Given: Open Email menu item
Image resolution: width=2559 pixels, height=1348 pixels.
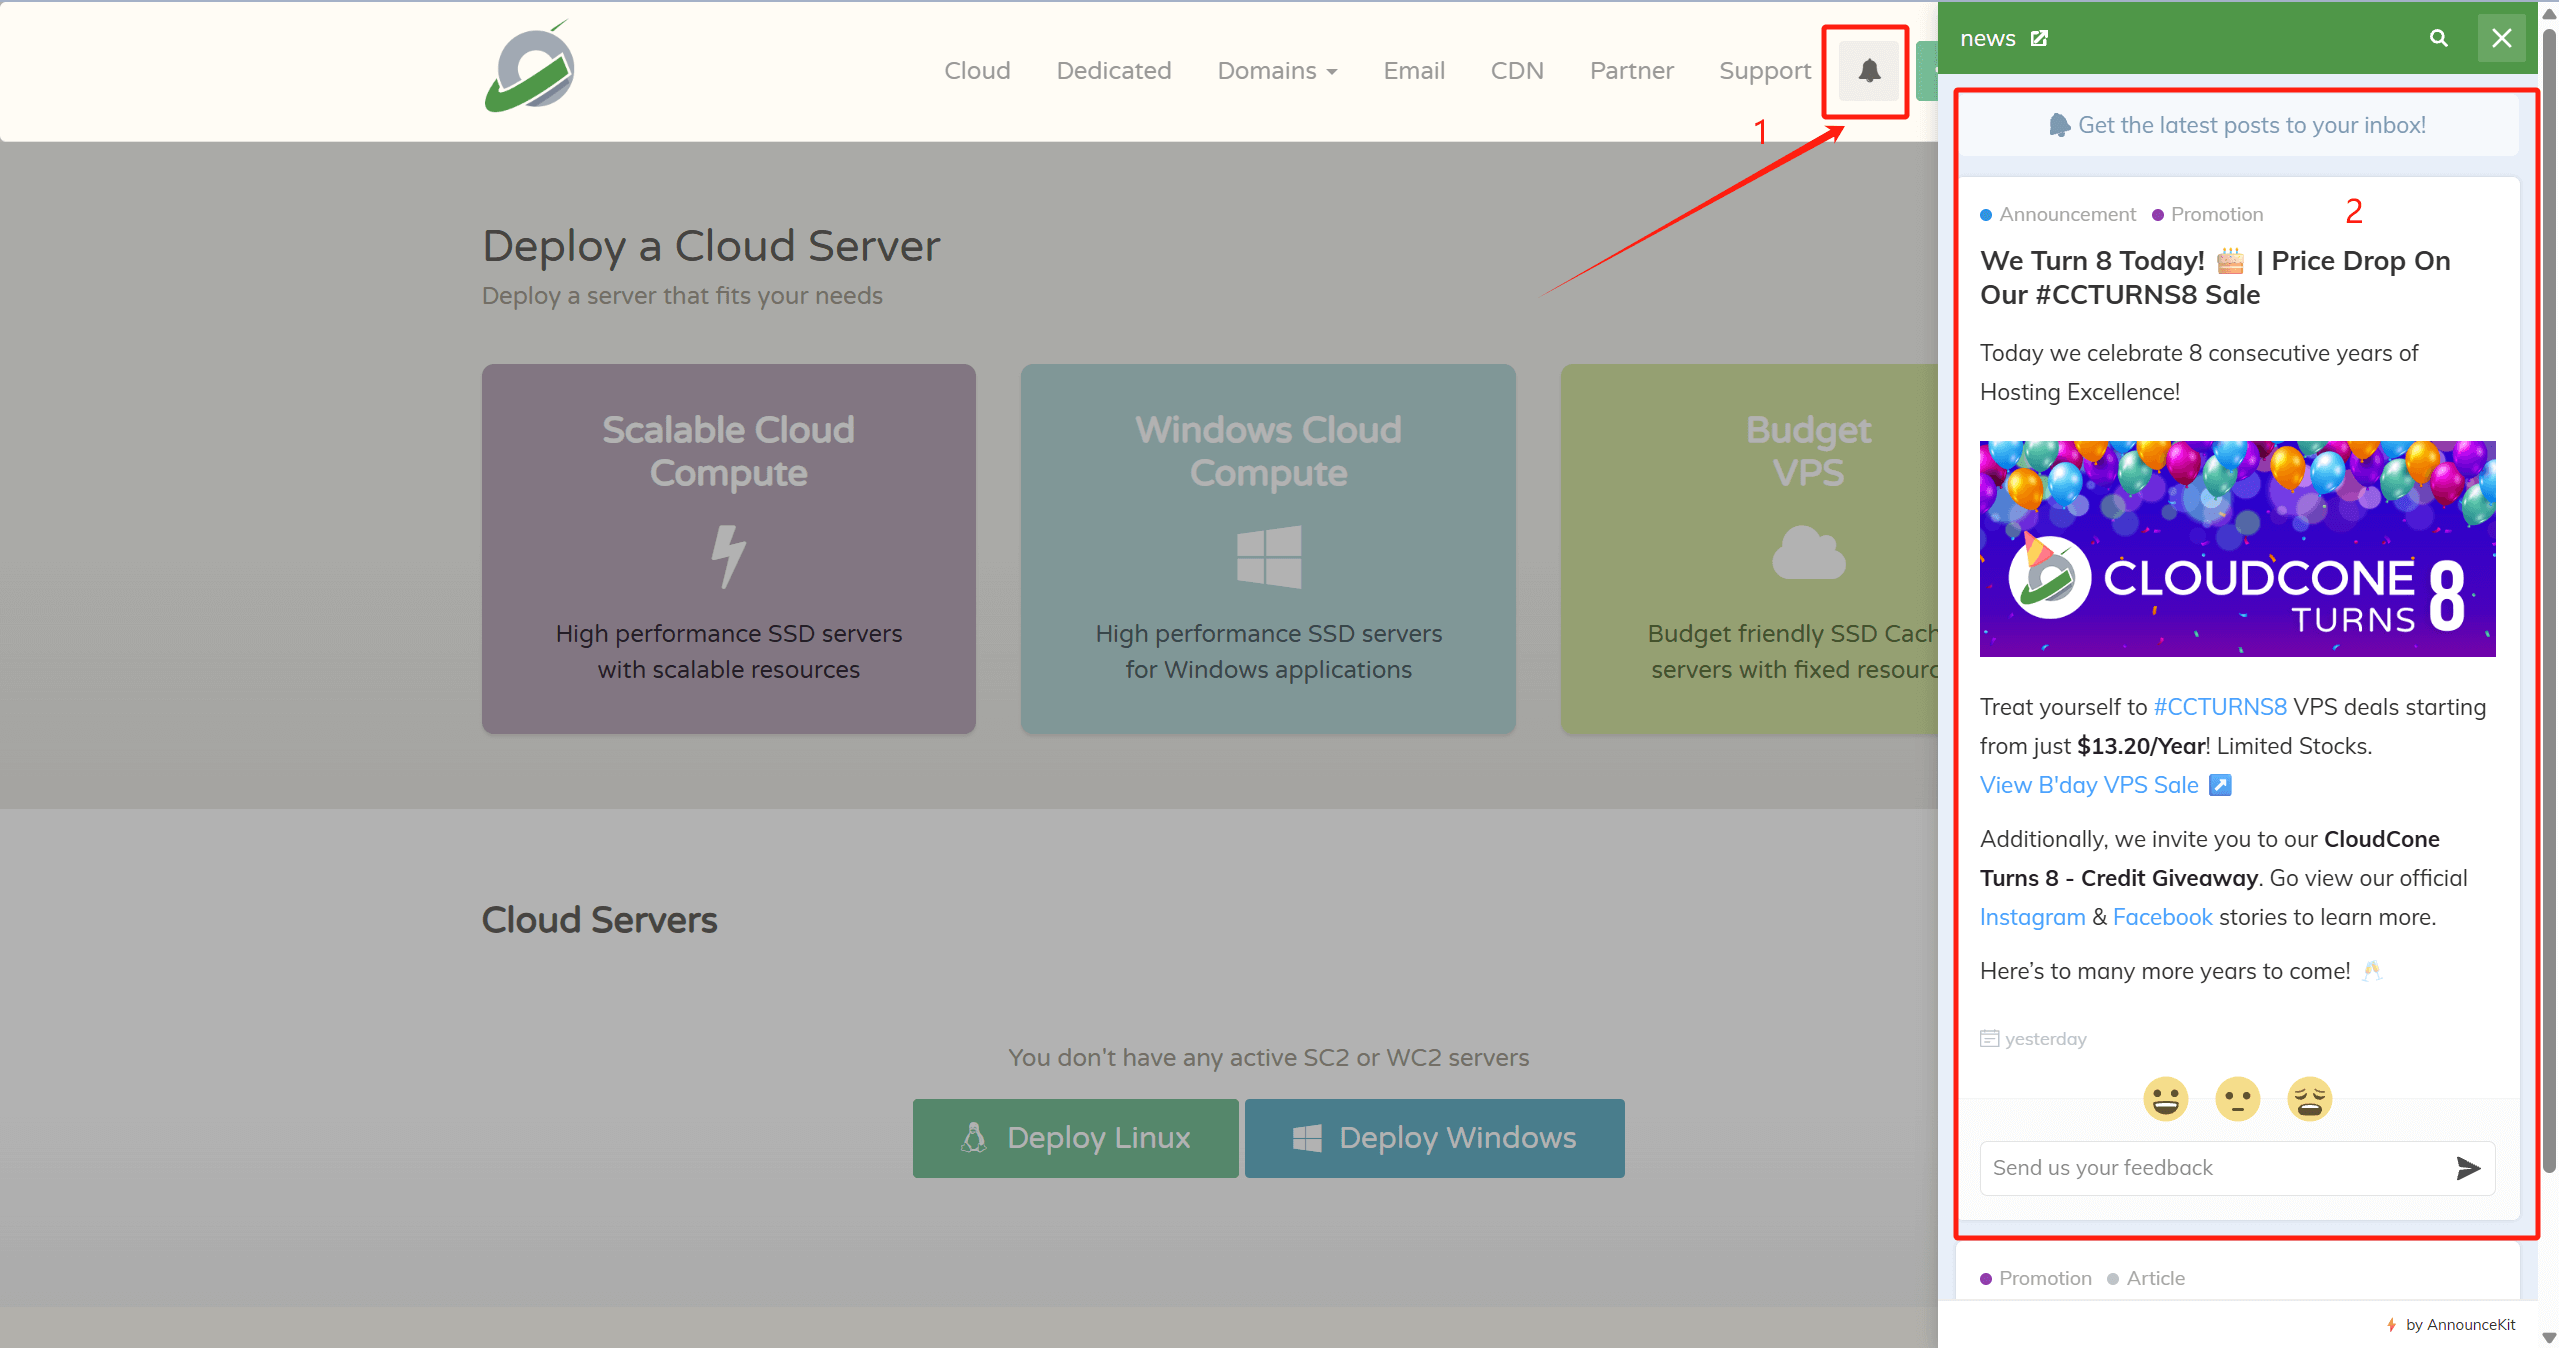Looking at the screenshot, I should pyautogui.click(x=1413, y=71).
